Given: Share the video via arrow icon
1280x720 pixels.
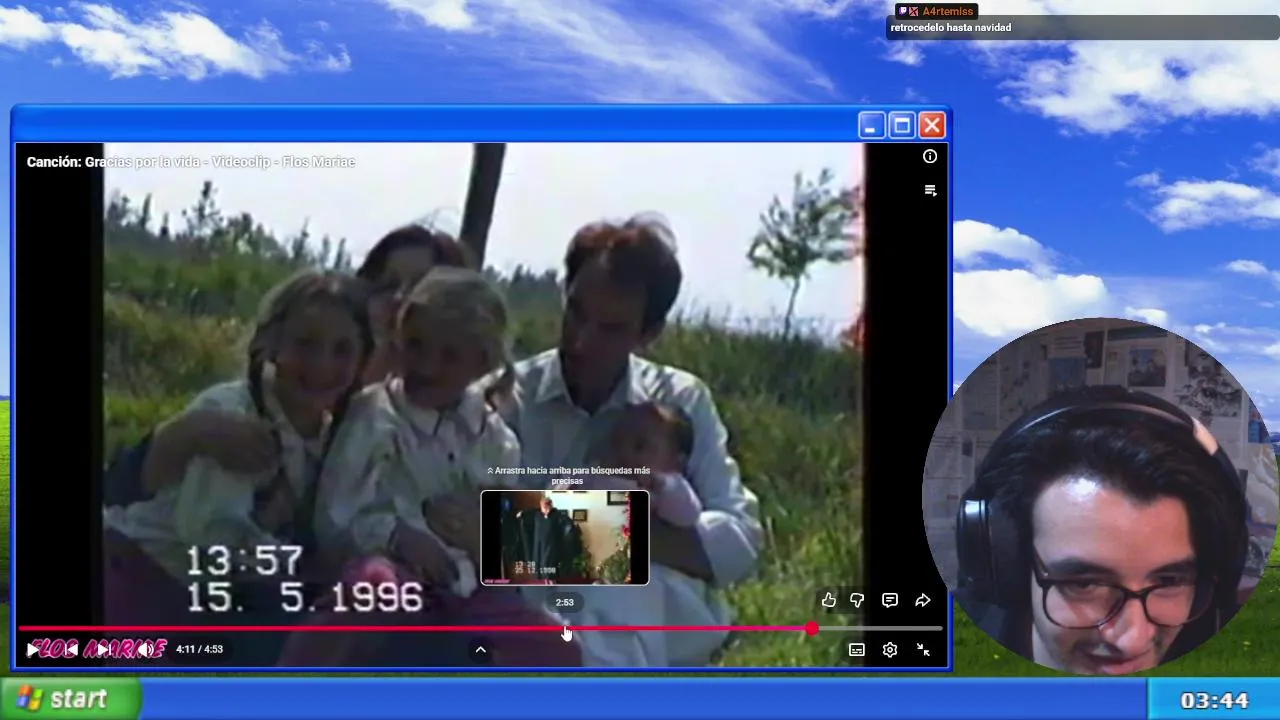Looking at the screenshot, I should point(923,600).
